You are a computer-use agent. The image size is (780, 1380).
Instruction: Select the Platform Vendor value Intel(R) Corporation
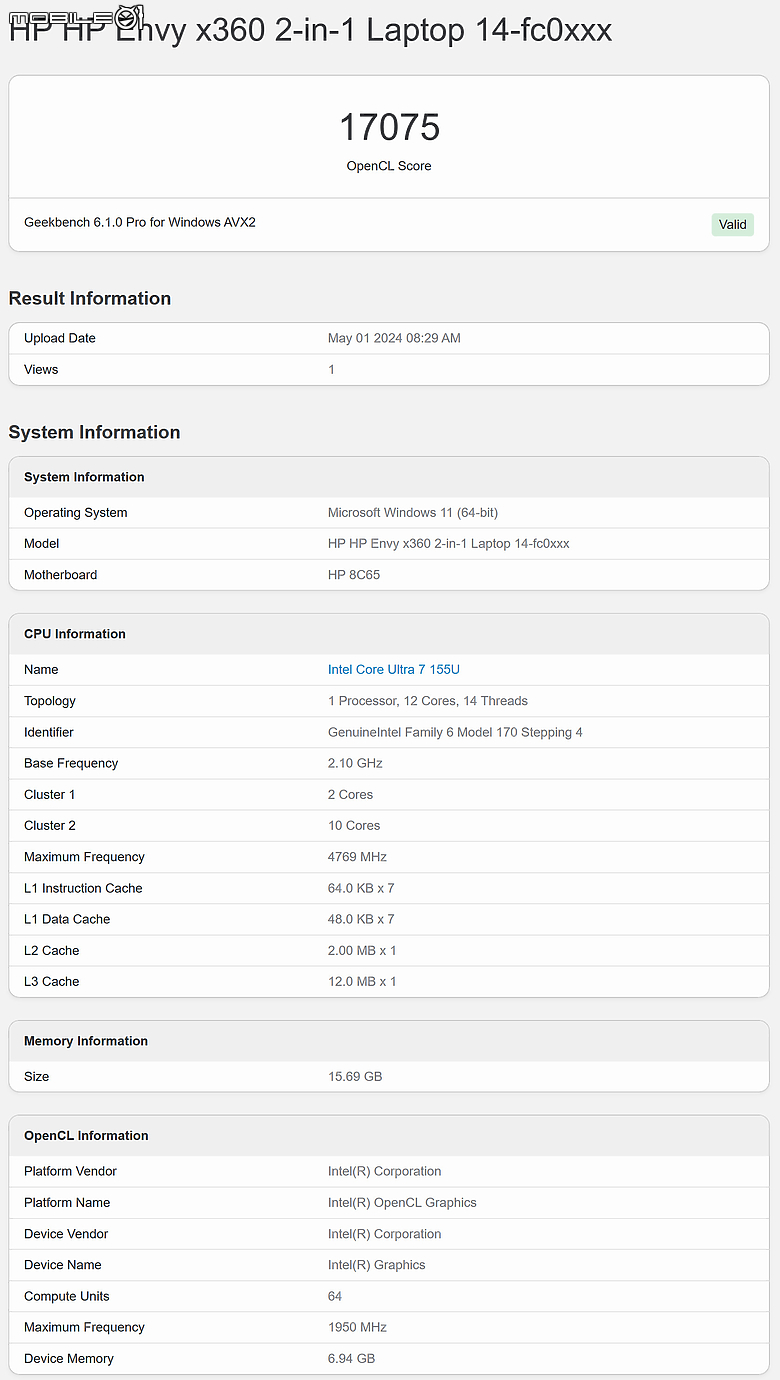pos(385,1171)
